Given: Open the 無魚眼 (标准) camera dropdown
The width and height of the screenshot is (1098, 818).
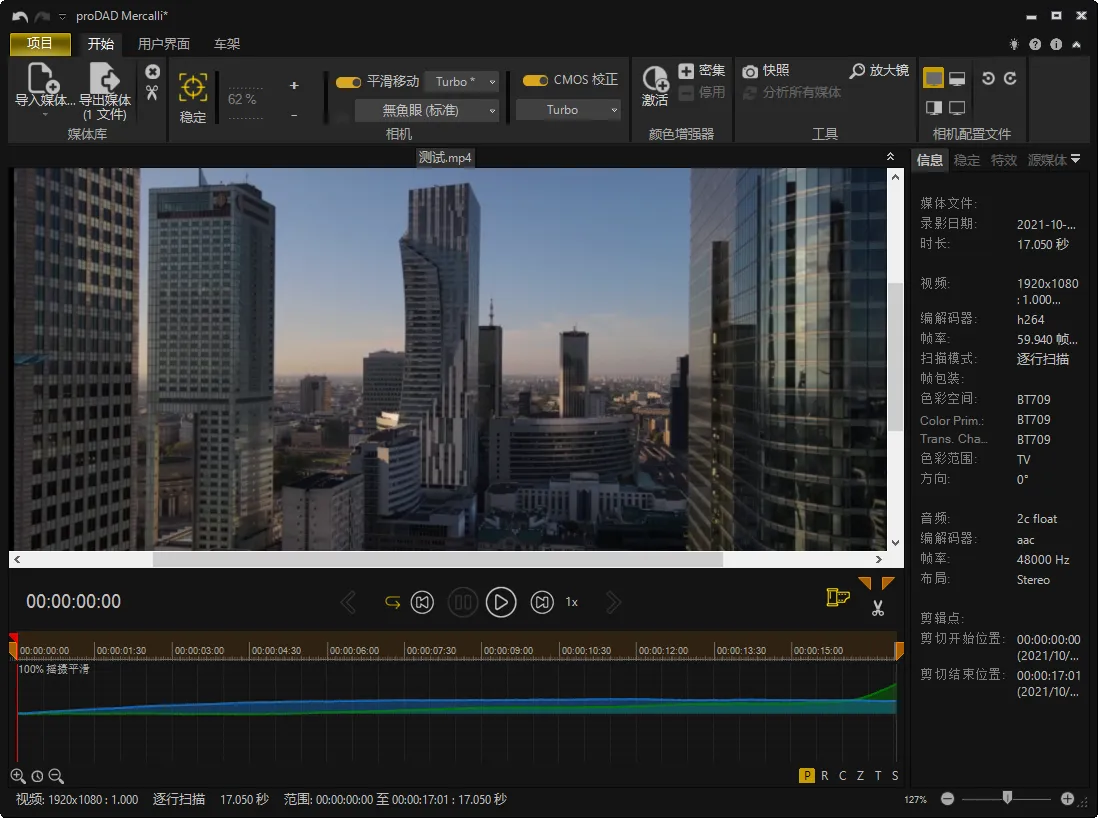Looking at the screenshot, I should 427,110.
